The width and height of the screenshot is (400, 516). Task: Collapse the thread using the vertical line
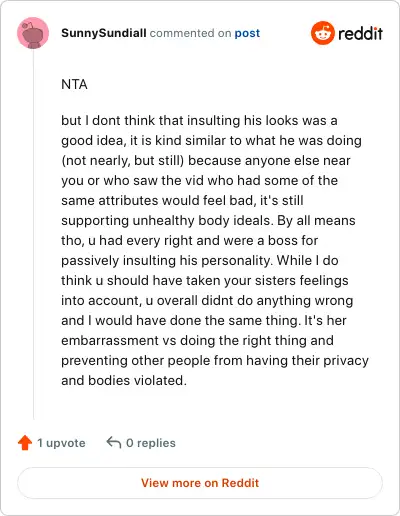point(33,234)
